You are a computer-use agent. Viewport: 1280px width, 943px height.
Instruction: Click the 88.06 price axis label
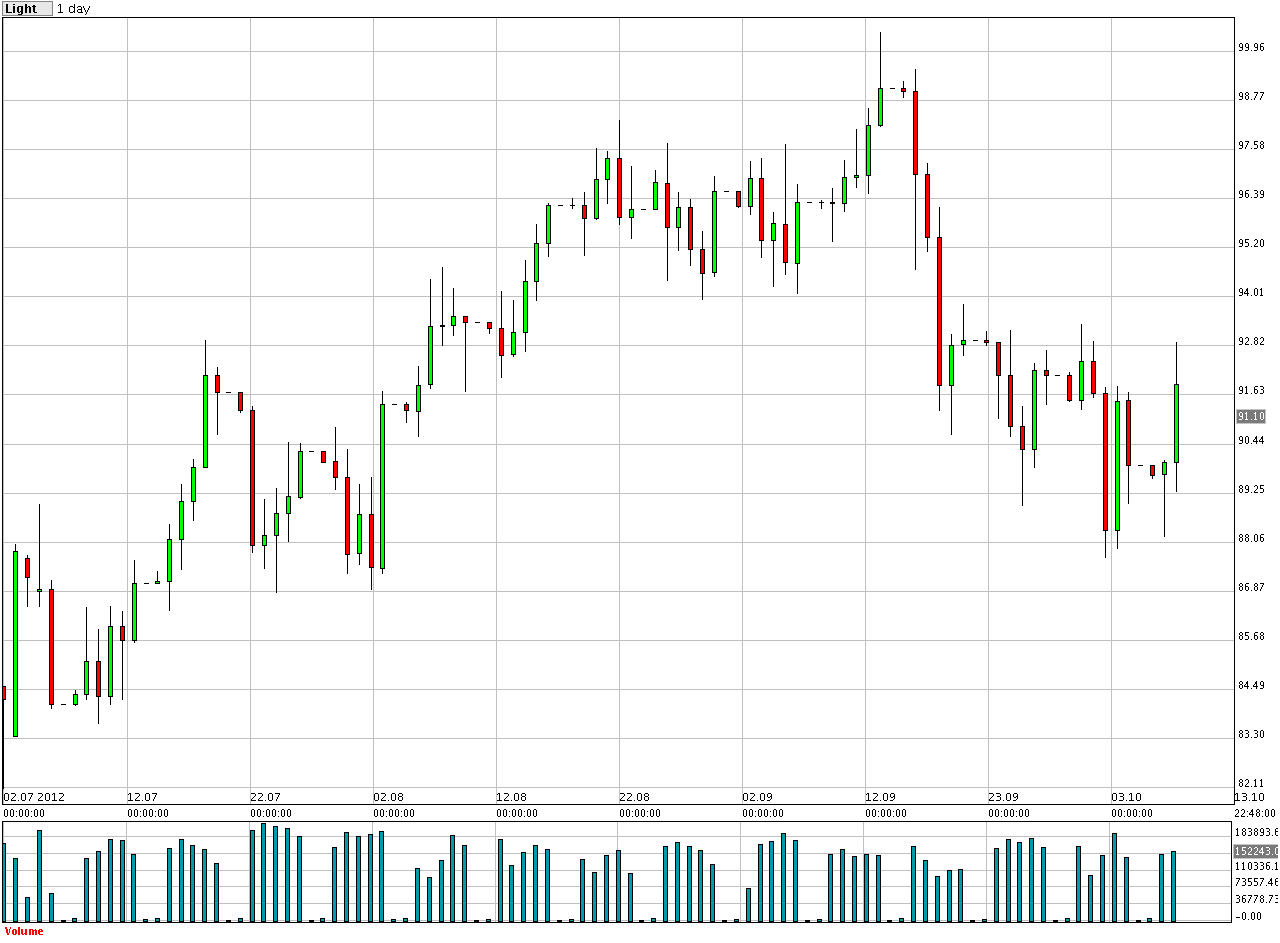click(x=1252, y=538)
